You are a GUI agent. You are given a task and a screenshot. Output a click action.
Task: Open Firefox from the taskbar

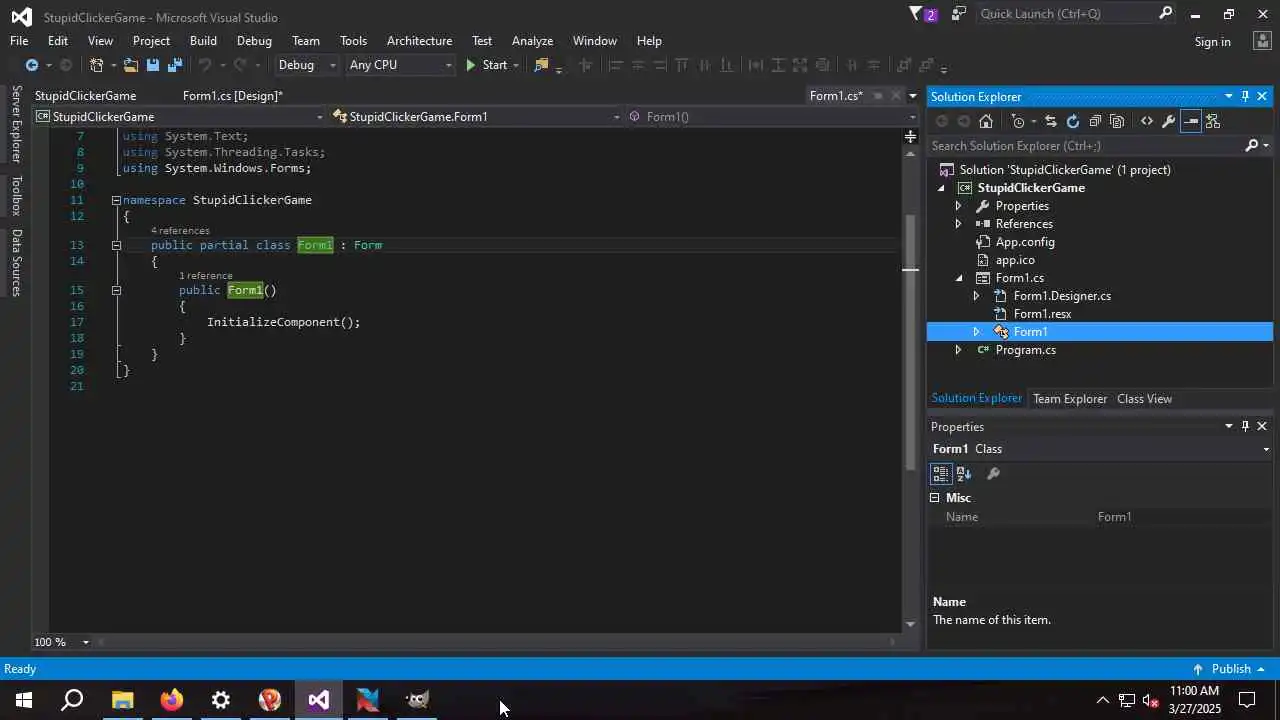tap(172, 700)
